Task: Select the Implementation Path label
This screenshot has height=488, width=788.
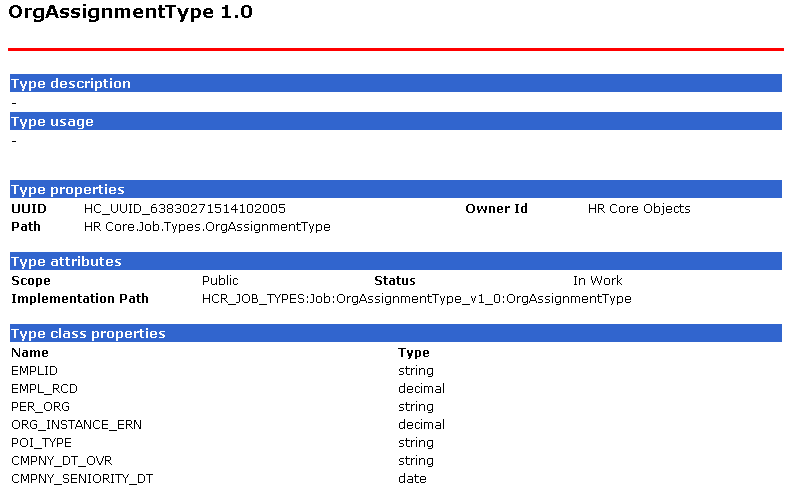Action: 79,299
